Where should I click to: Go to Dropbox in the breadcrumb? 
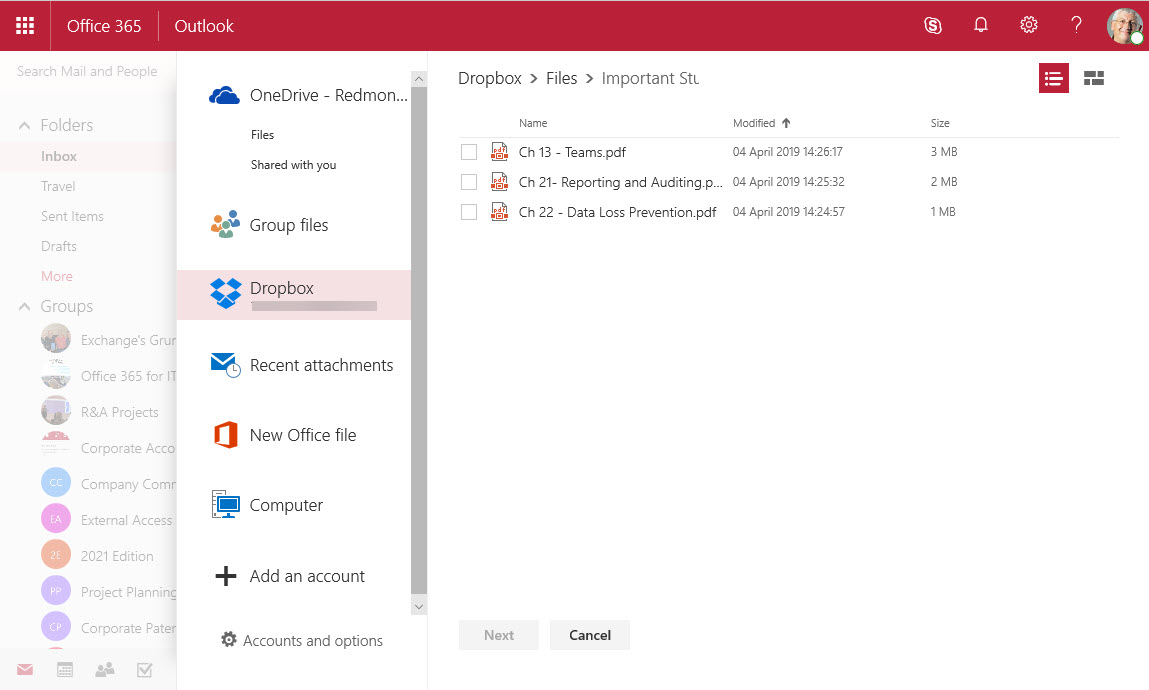pos(489,78)
